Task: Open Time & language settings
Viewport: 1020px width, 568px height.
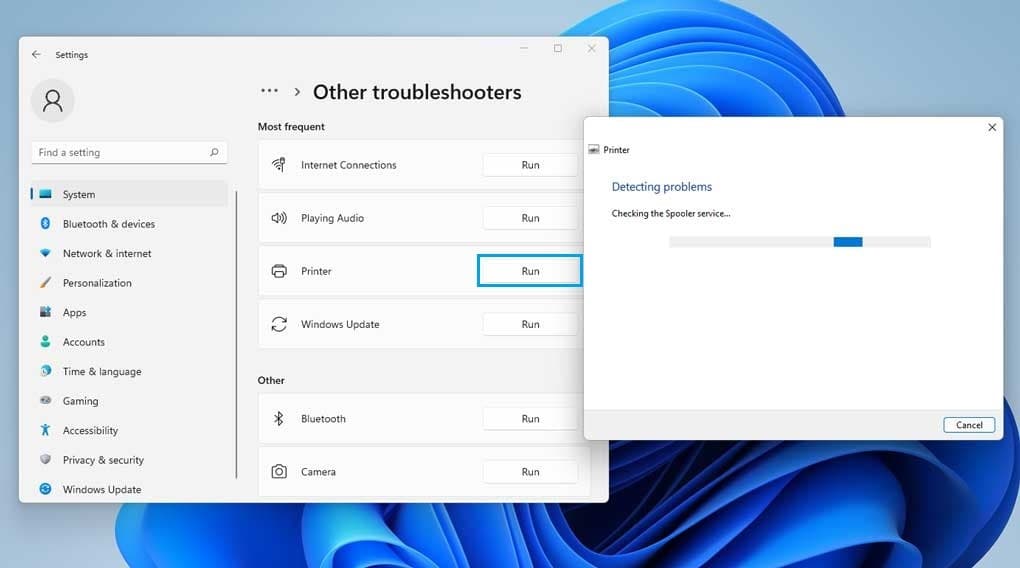Action: click(x=129, y=371)
